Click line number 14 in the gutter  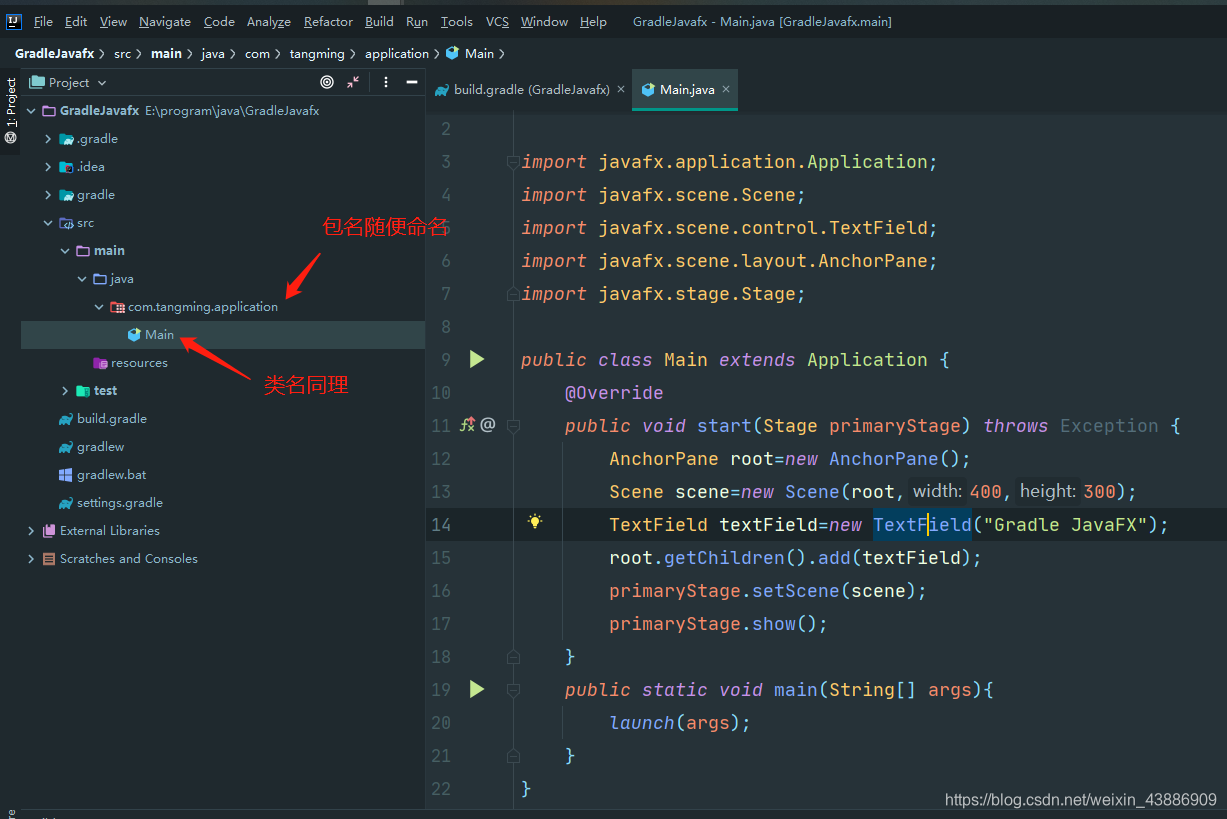pos(440,524)
